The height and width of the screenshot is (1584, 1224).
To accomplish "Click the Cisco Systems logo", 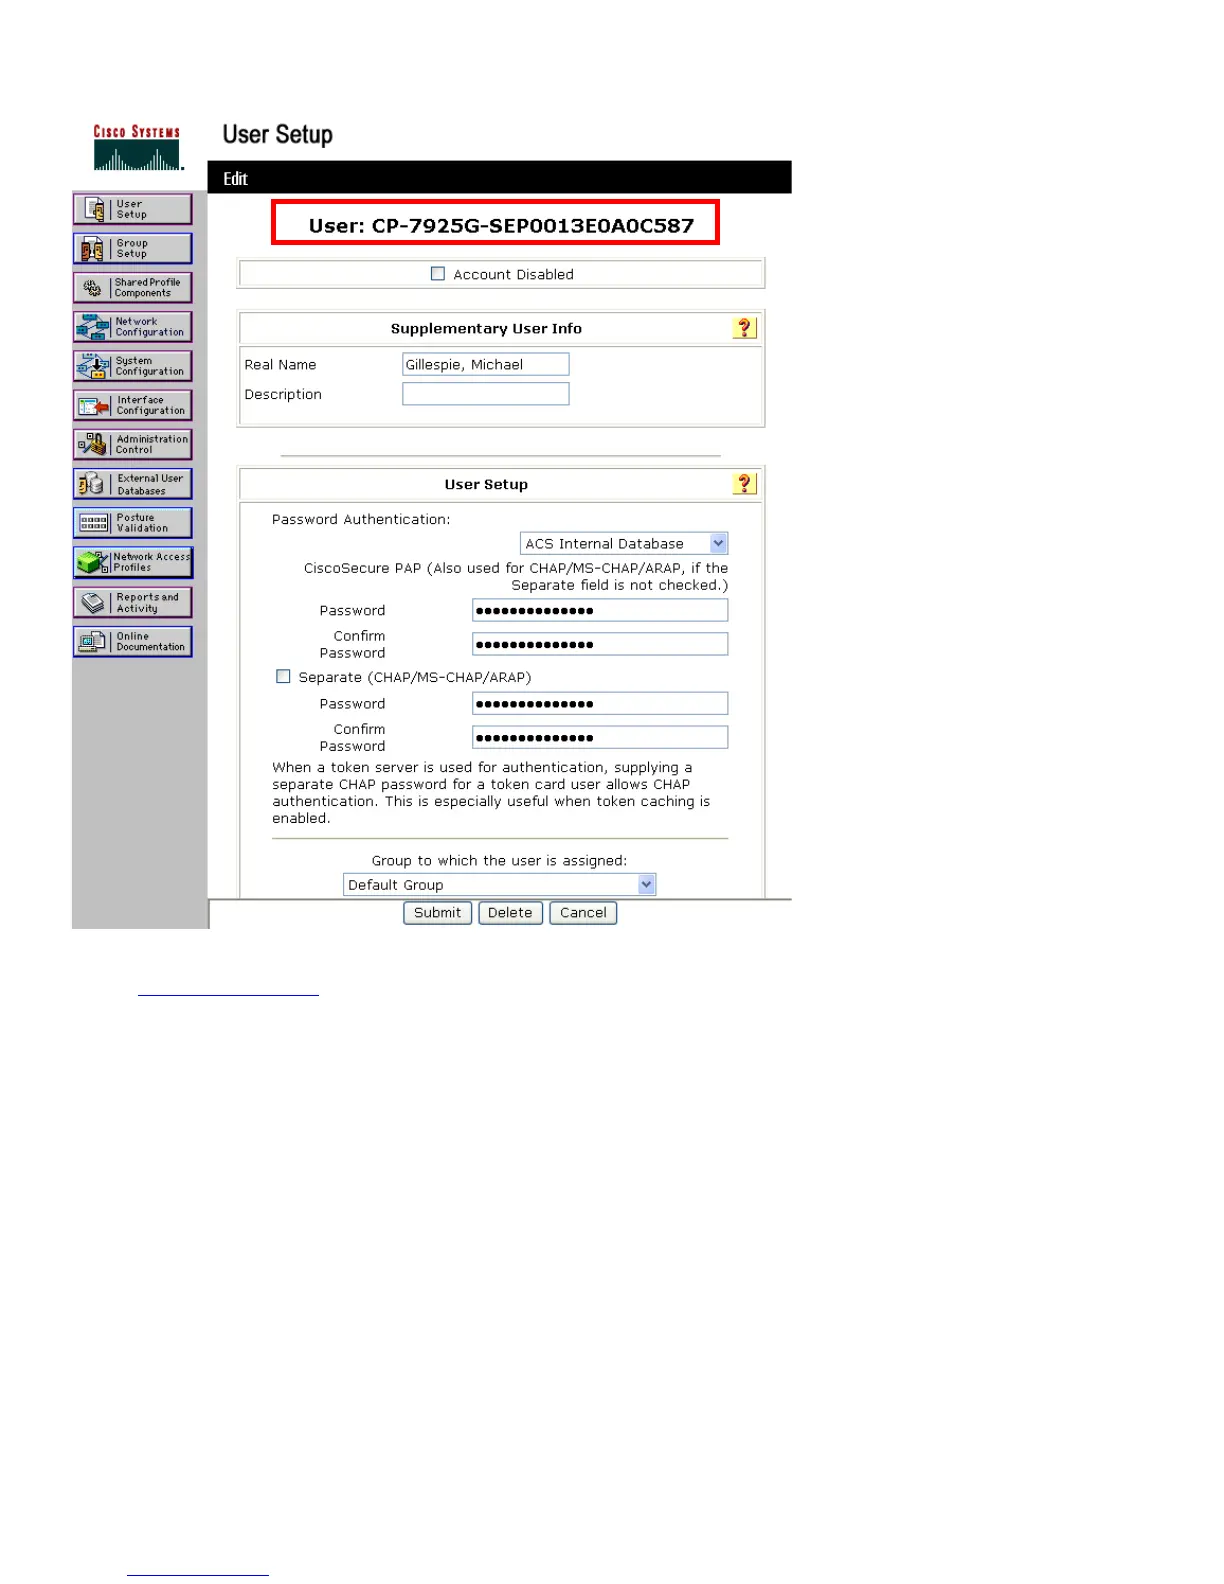I will (x=137, y=148).
